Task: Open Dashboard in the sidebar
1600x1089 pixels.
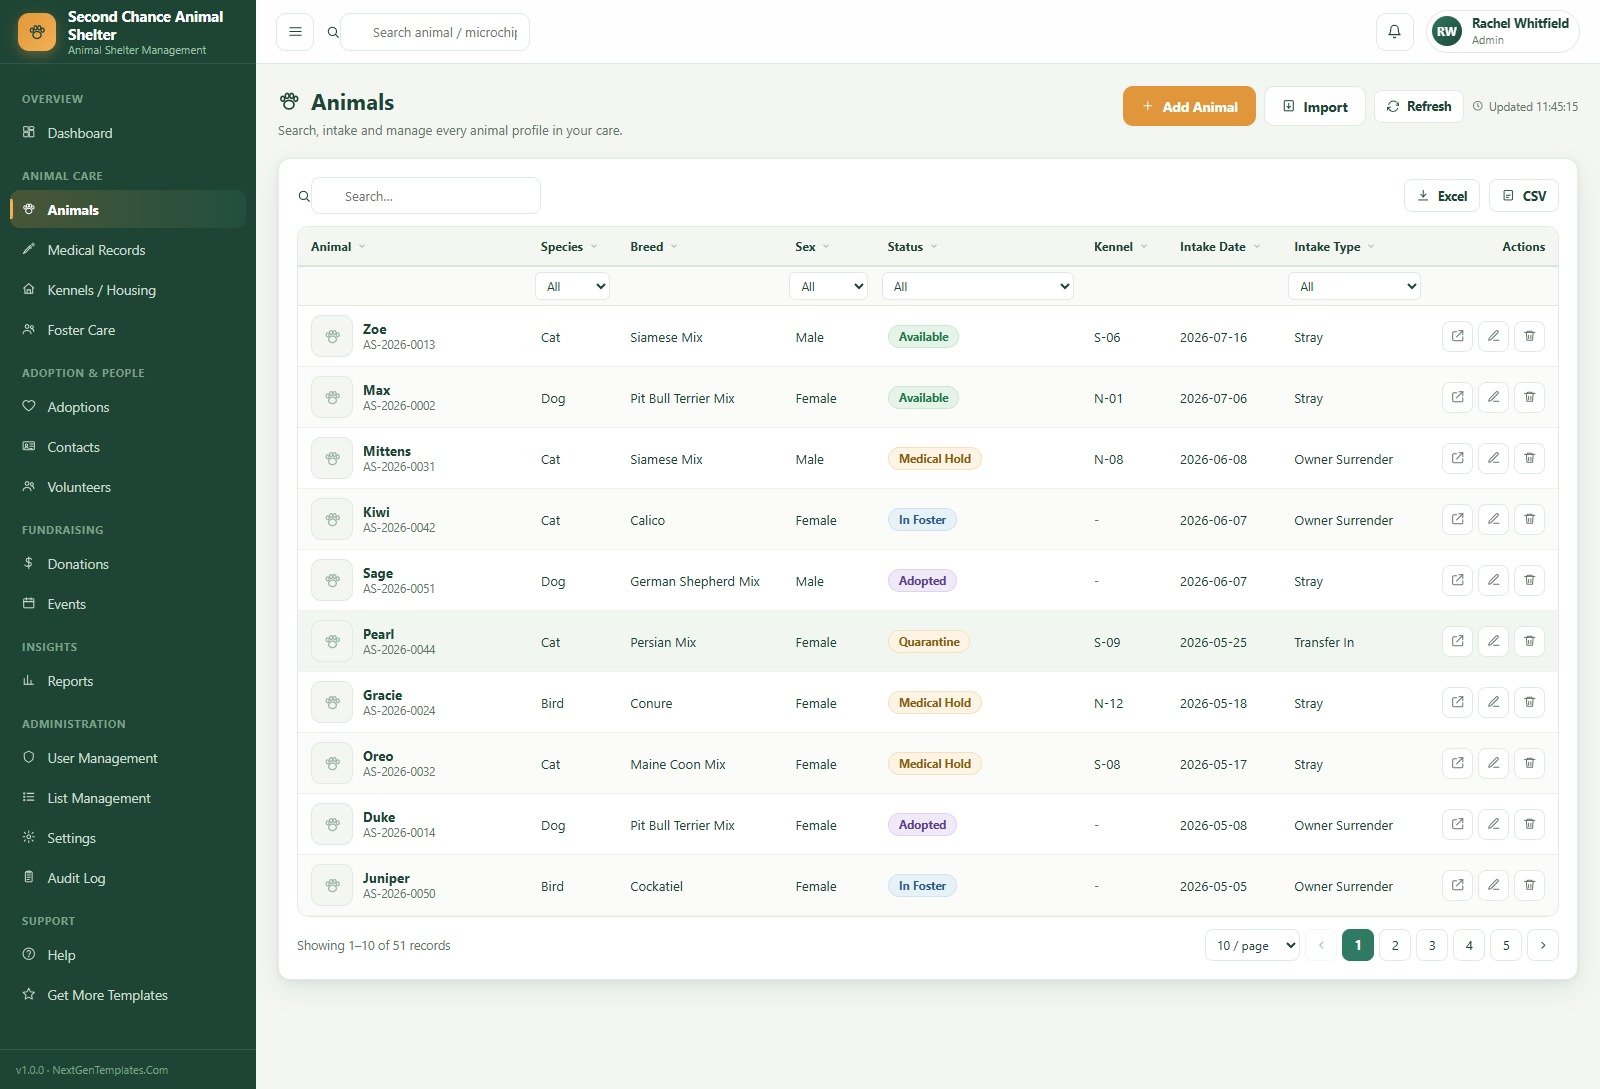Action: [x=128, y=133]
